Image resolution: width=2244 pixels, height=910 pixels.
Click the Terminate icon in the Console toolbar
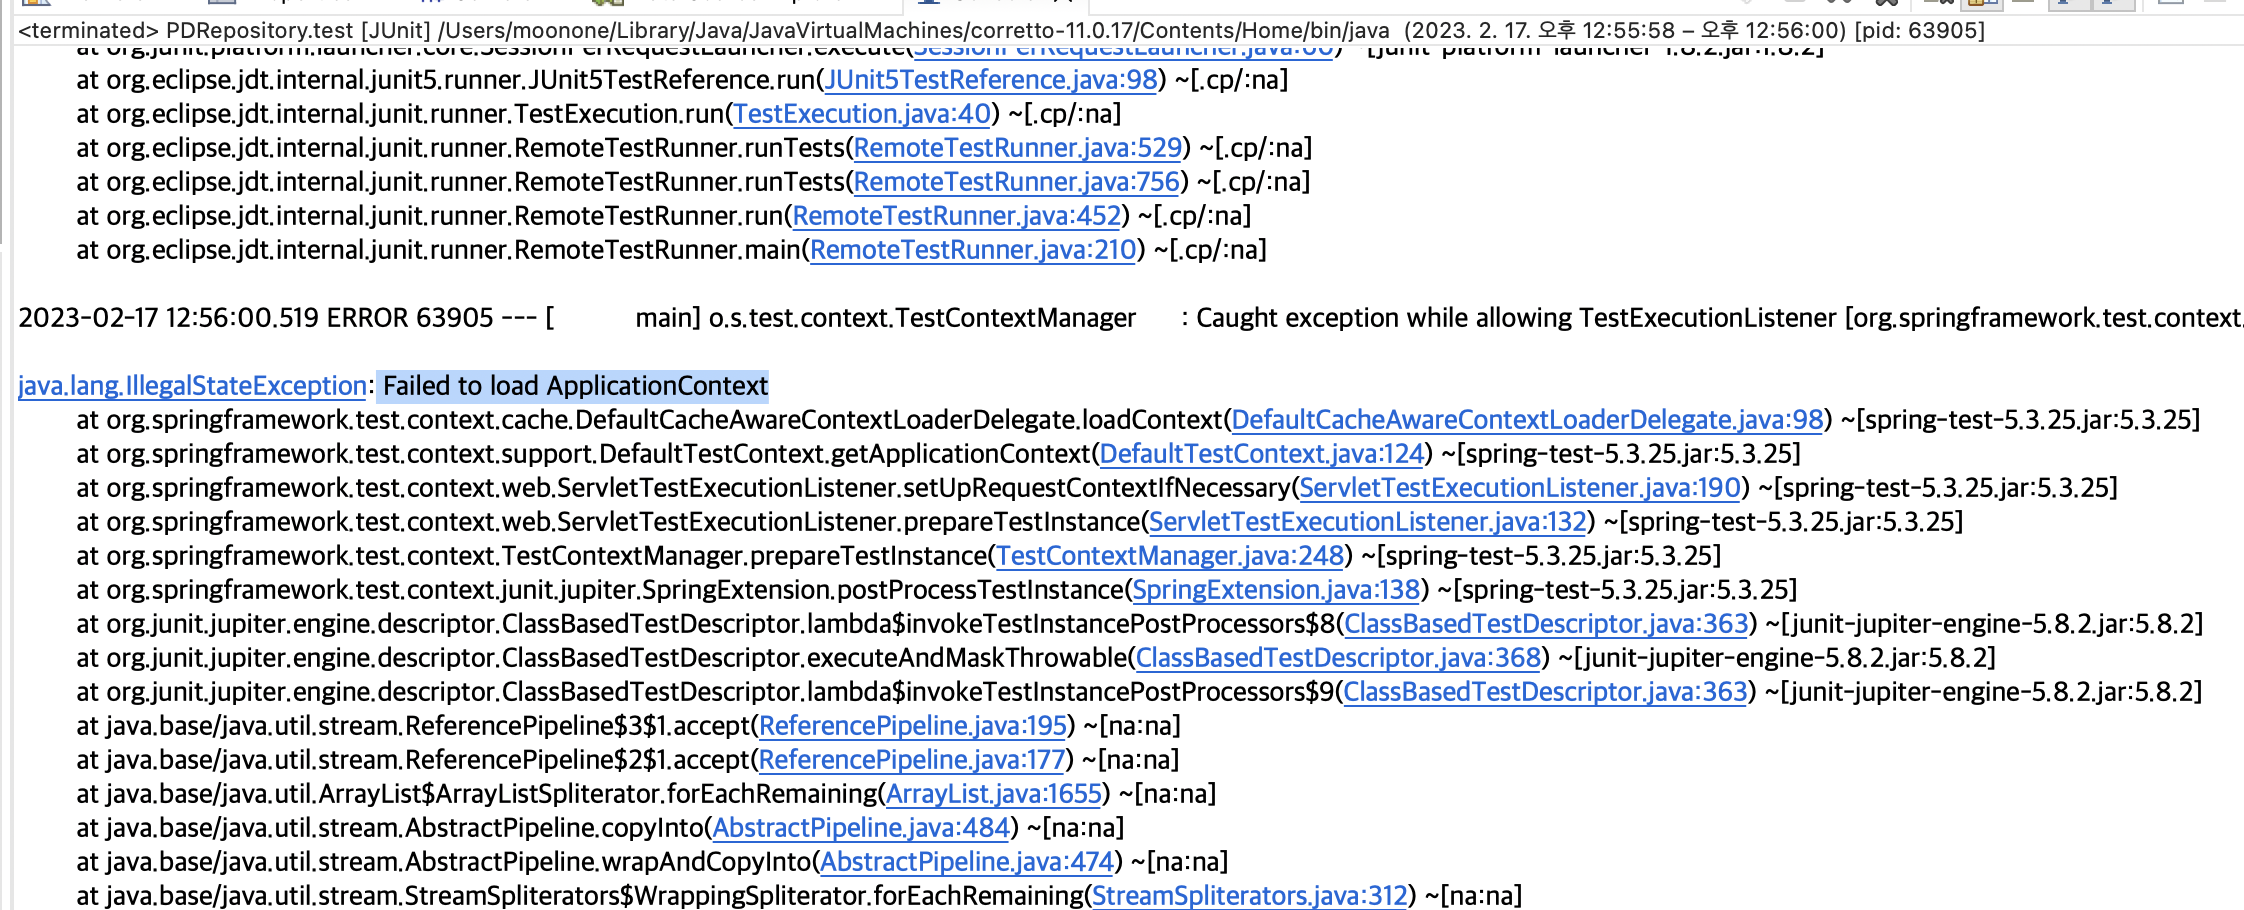click(1745, 5)
